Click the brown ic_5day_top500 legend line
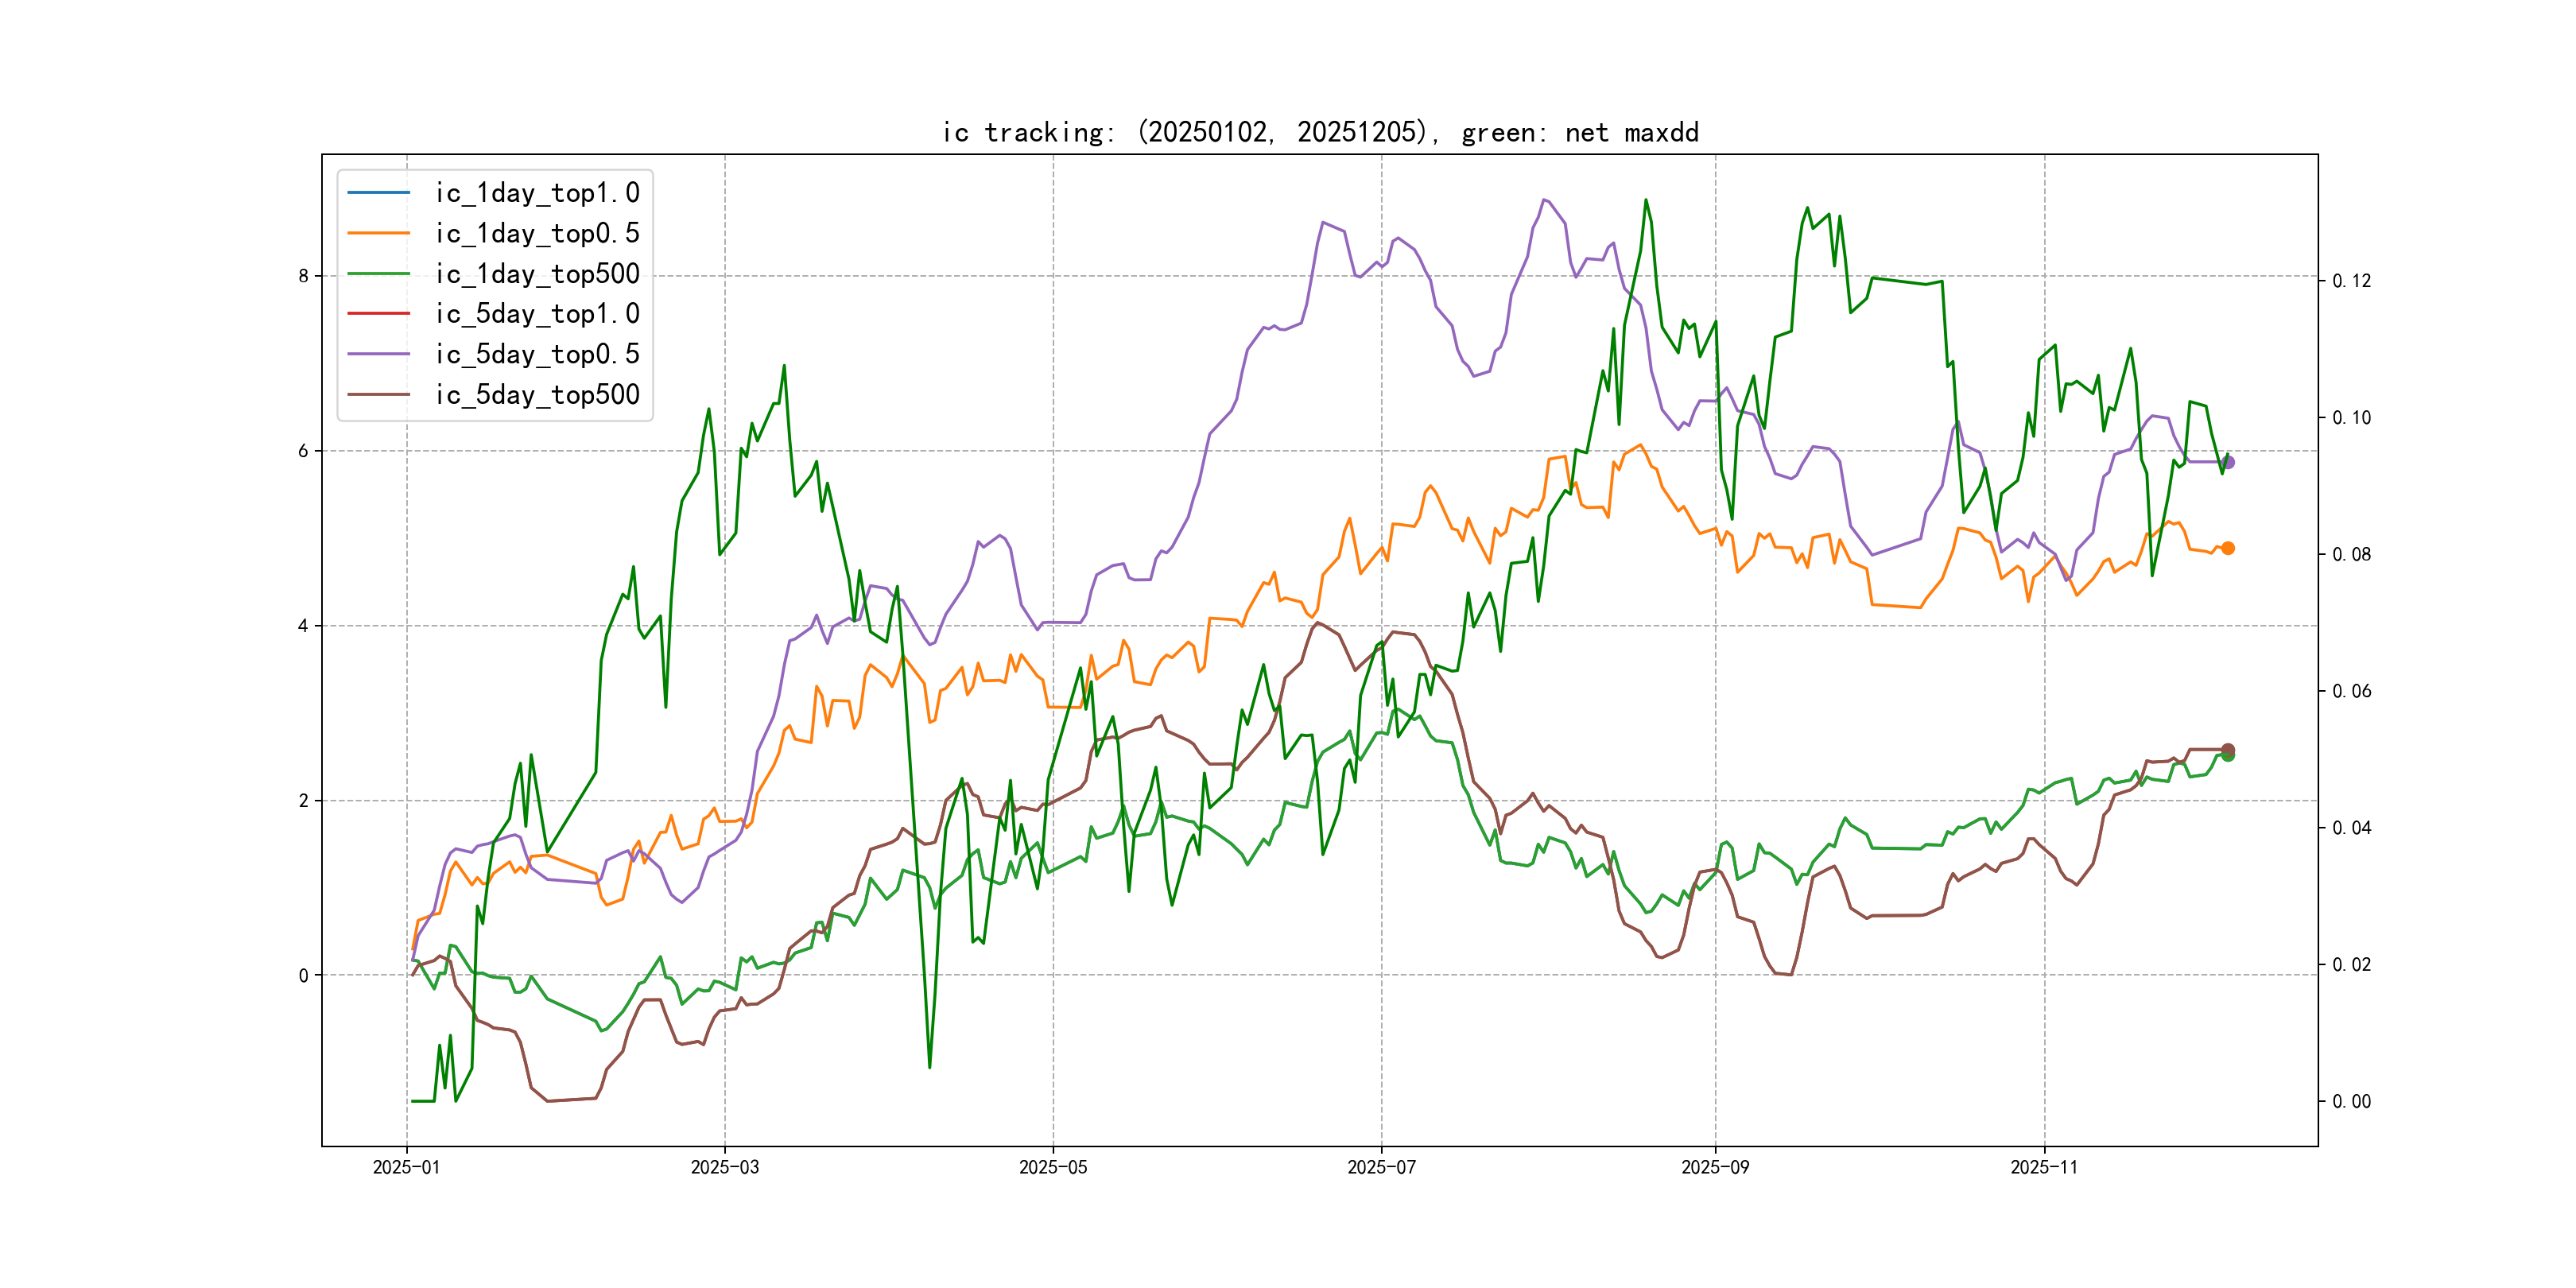 378,394
